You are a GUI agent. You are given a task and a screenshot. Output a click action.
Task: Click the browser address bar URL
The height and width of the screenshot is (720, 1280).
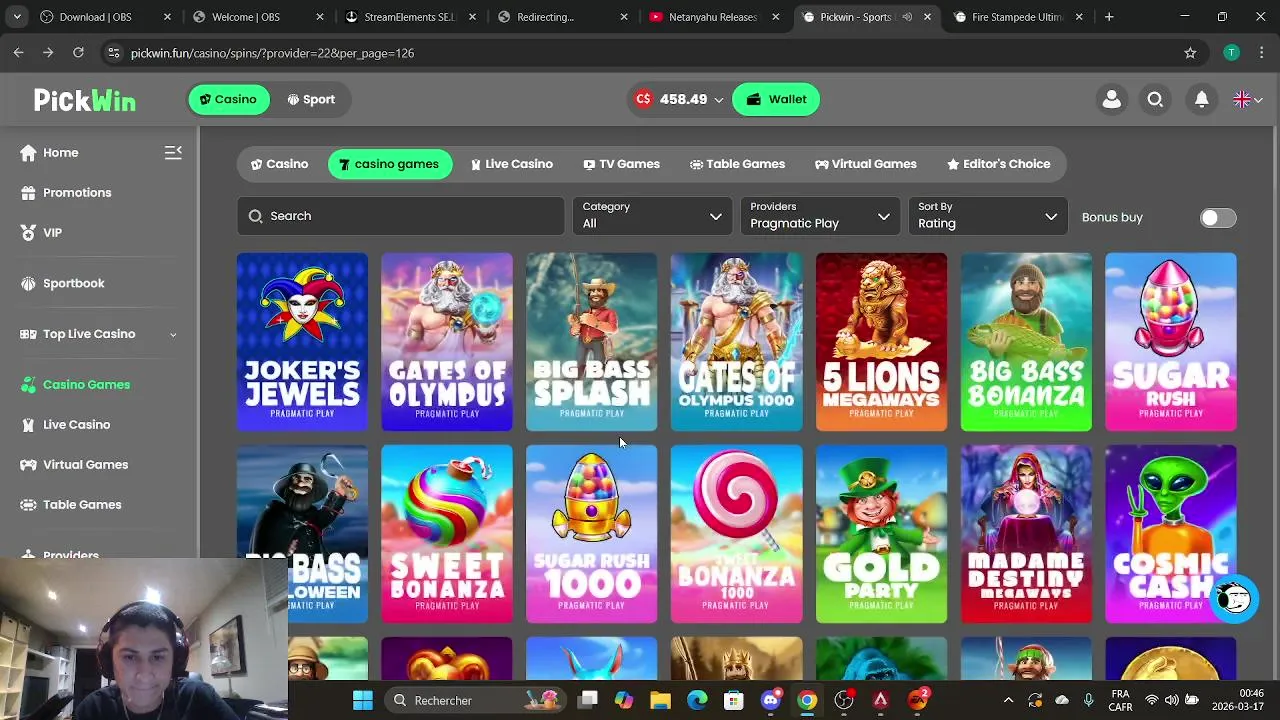(272, 53)
